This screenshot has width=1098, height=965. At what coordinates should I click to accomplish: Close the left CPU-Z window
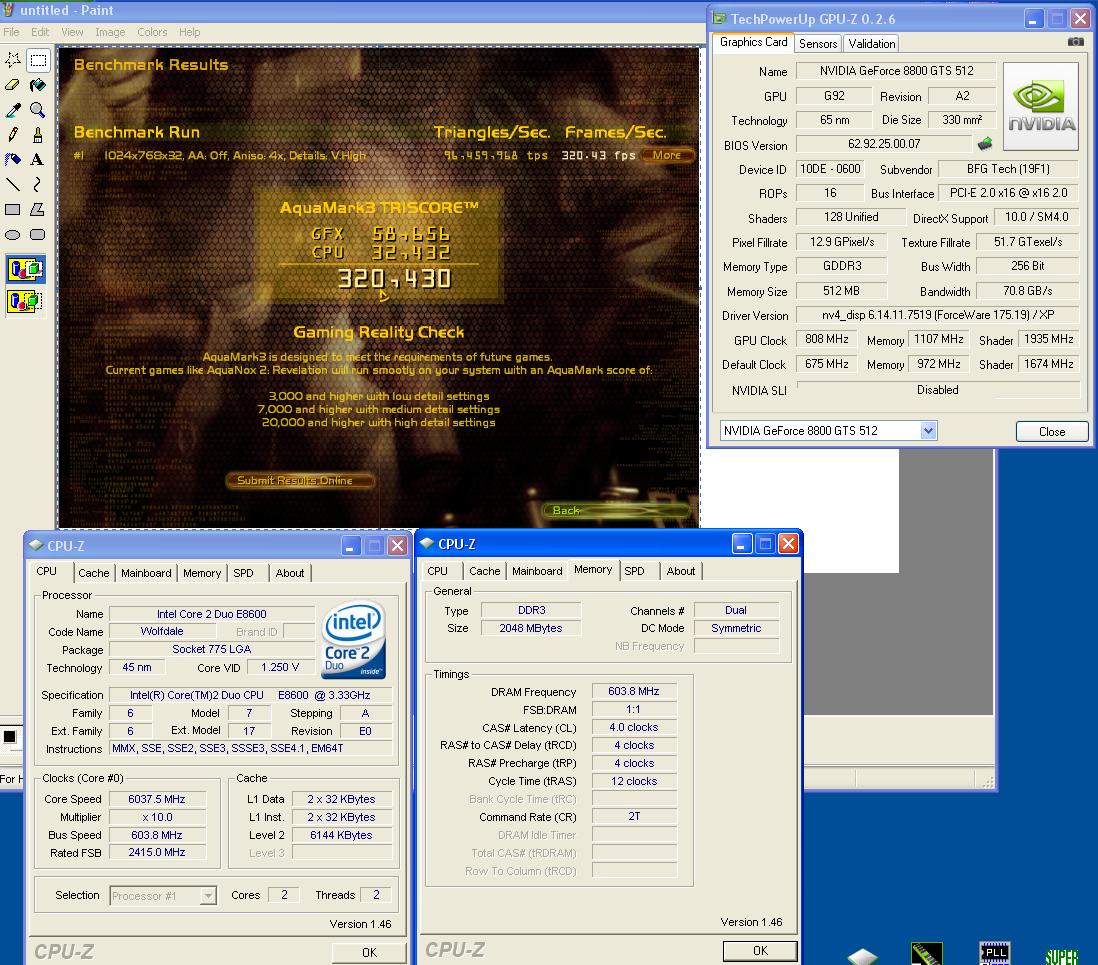(x=397, y=546)
